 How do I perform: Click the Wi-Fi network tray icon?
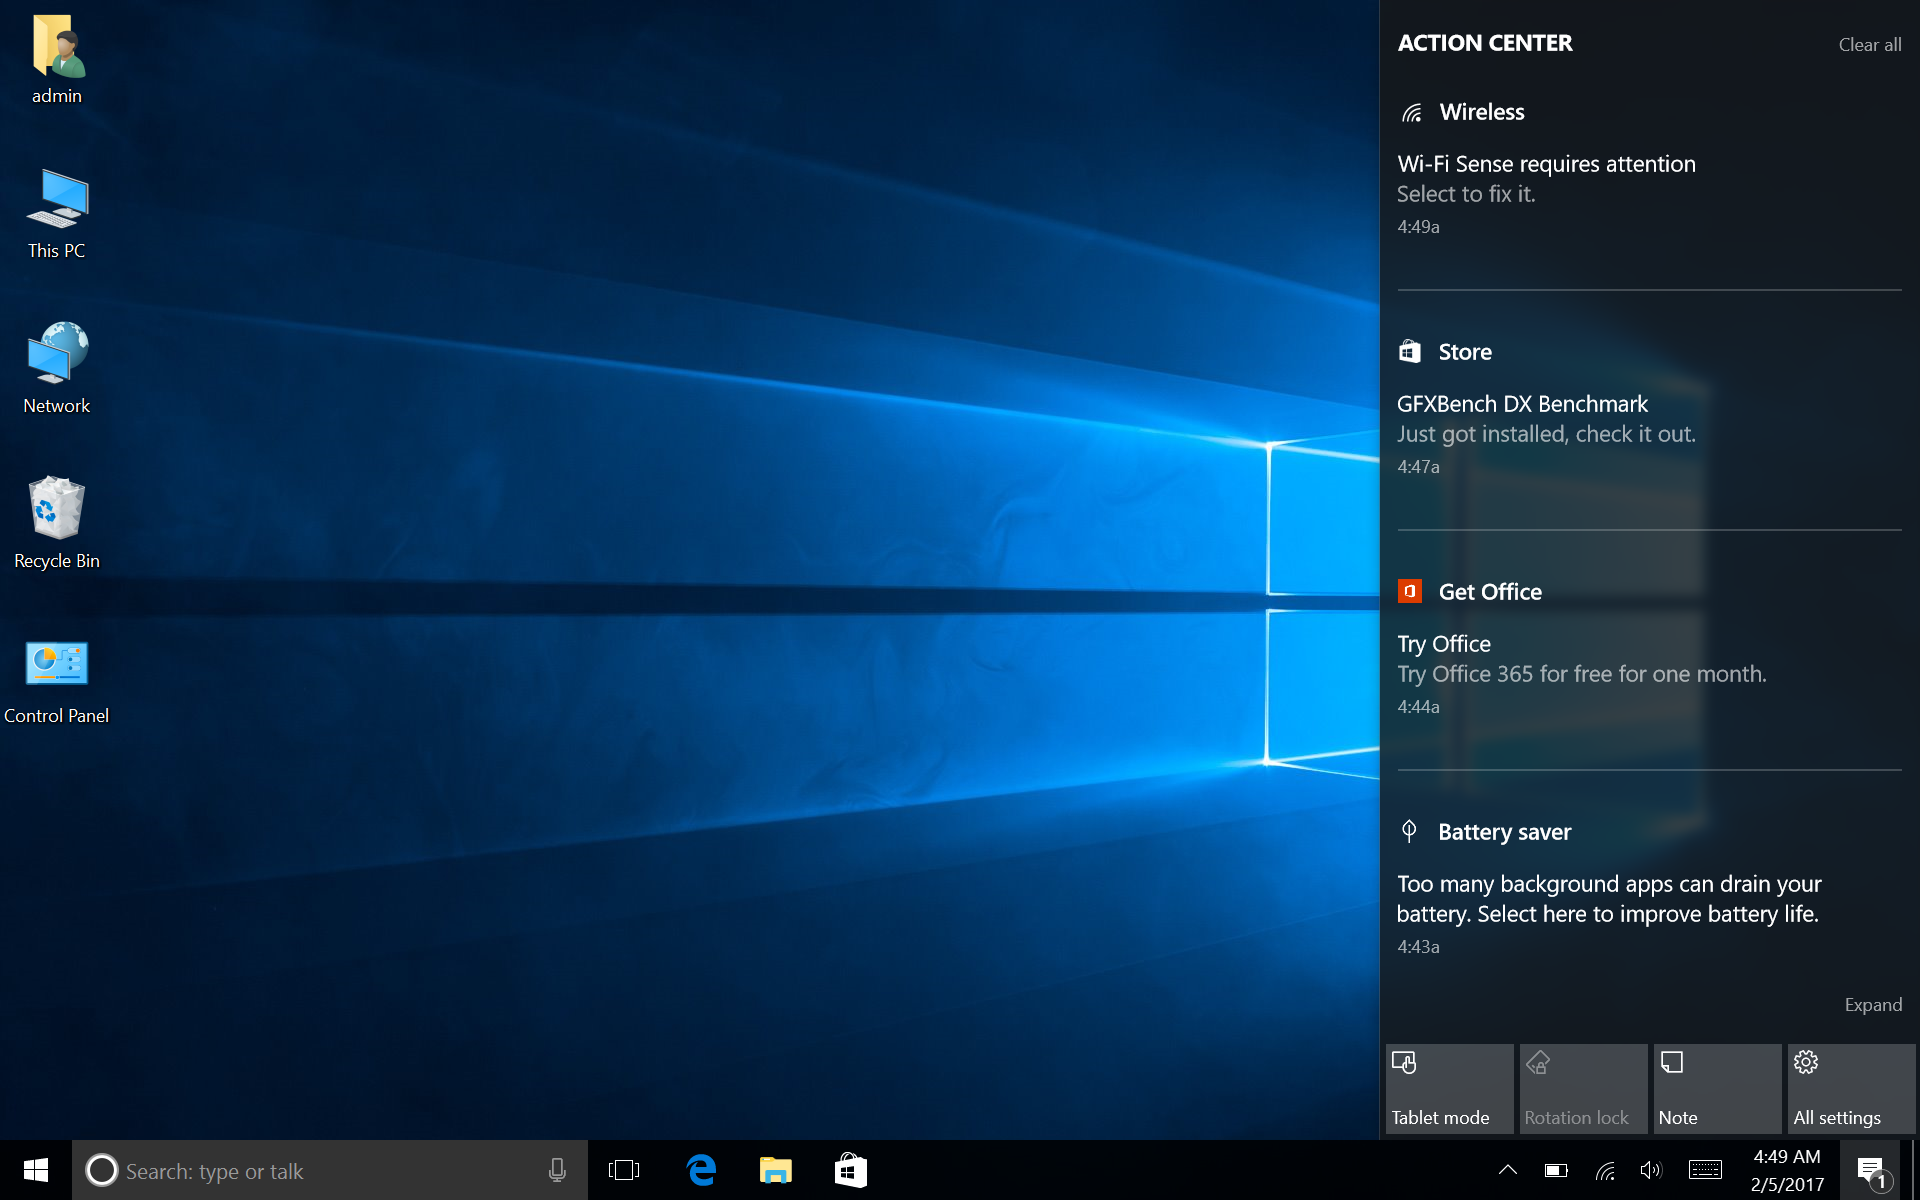pyautogui.click(x=1605, y=1170)
